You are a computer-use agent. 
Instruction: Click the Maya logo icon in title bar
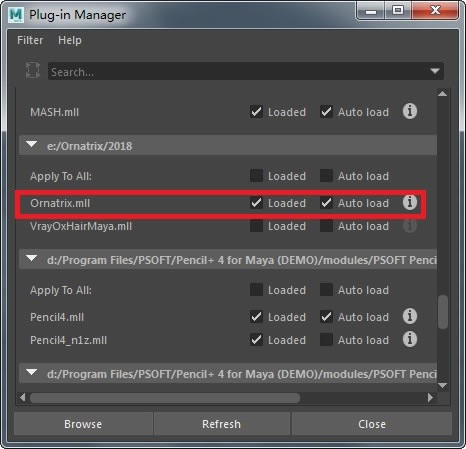pyautogui.click(x=16, y=15)
